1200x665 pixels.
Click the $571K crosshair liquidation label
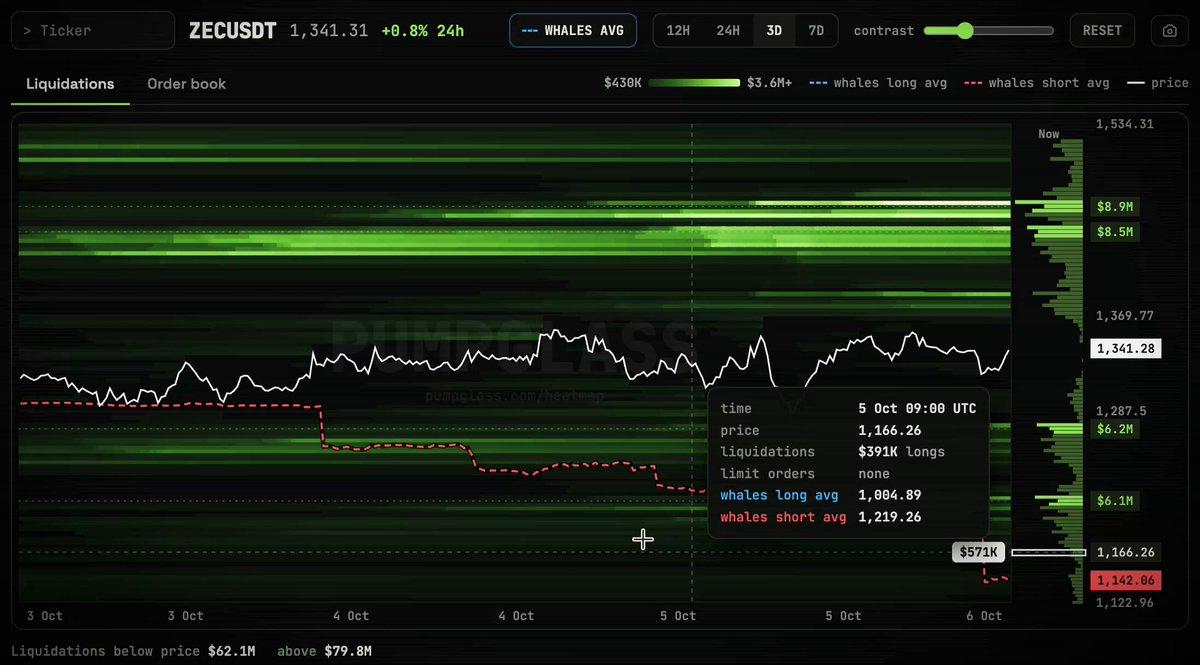pos(979,552)
